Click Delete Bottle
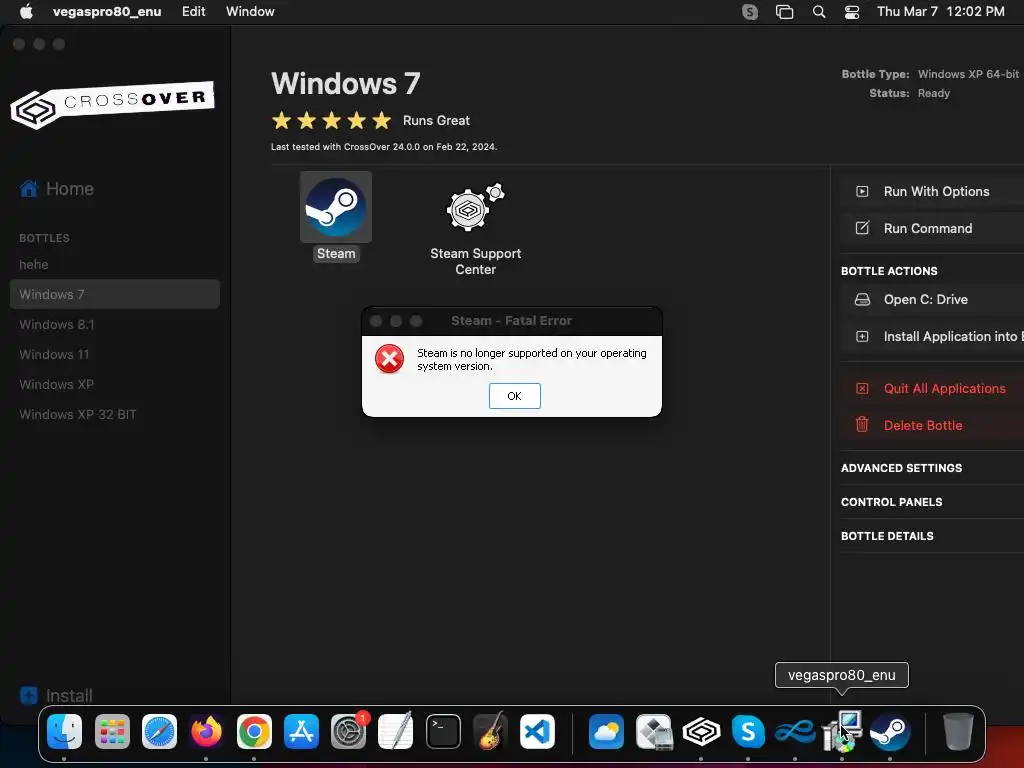Screen dimensions: 1024x768 click(932, 425)
